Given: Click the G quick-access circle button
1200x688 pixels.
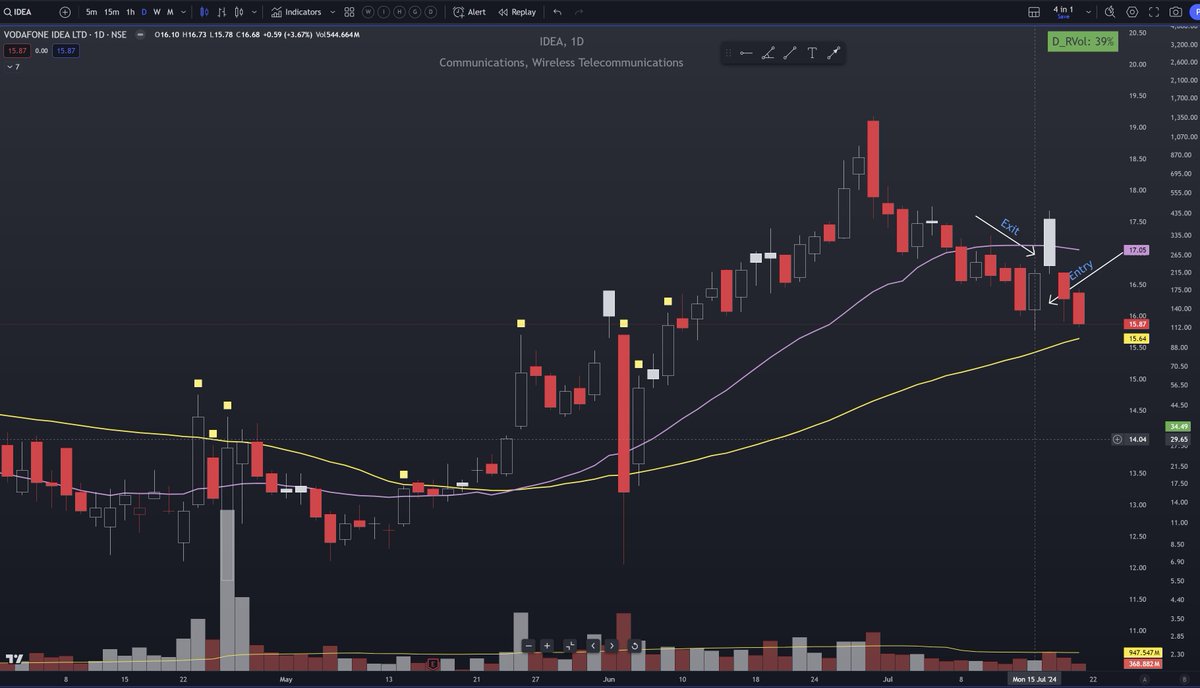Looking at the screenshot, I should coord(415,12).
